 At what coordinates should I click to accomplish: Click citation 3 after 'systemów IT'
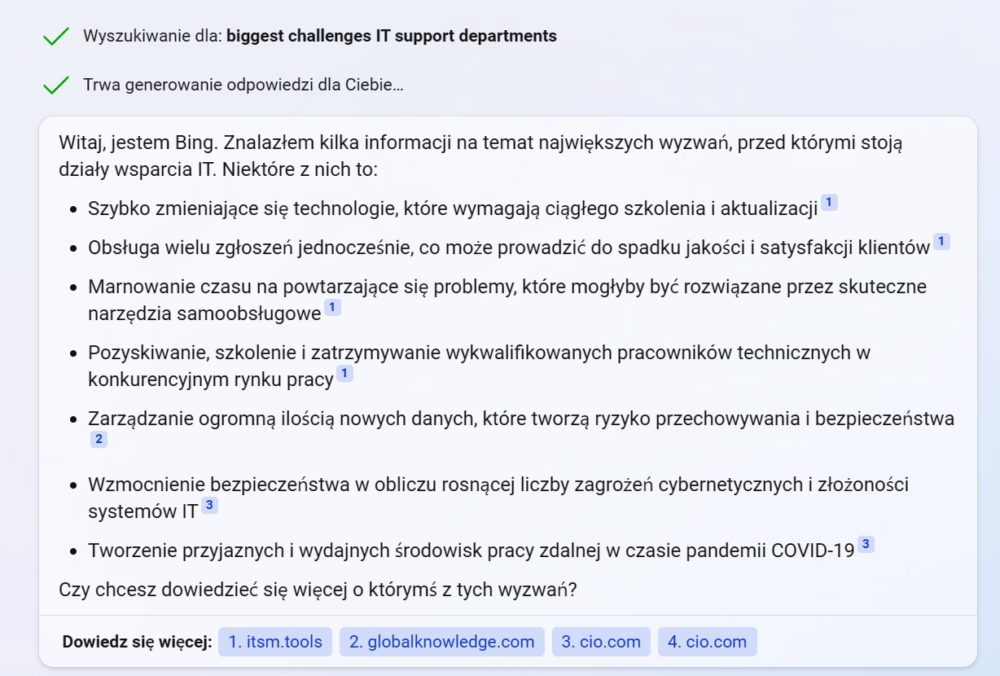tap(209, 505)
